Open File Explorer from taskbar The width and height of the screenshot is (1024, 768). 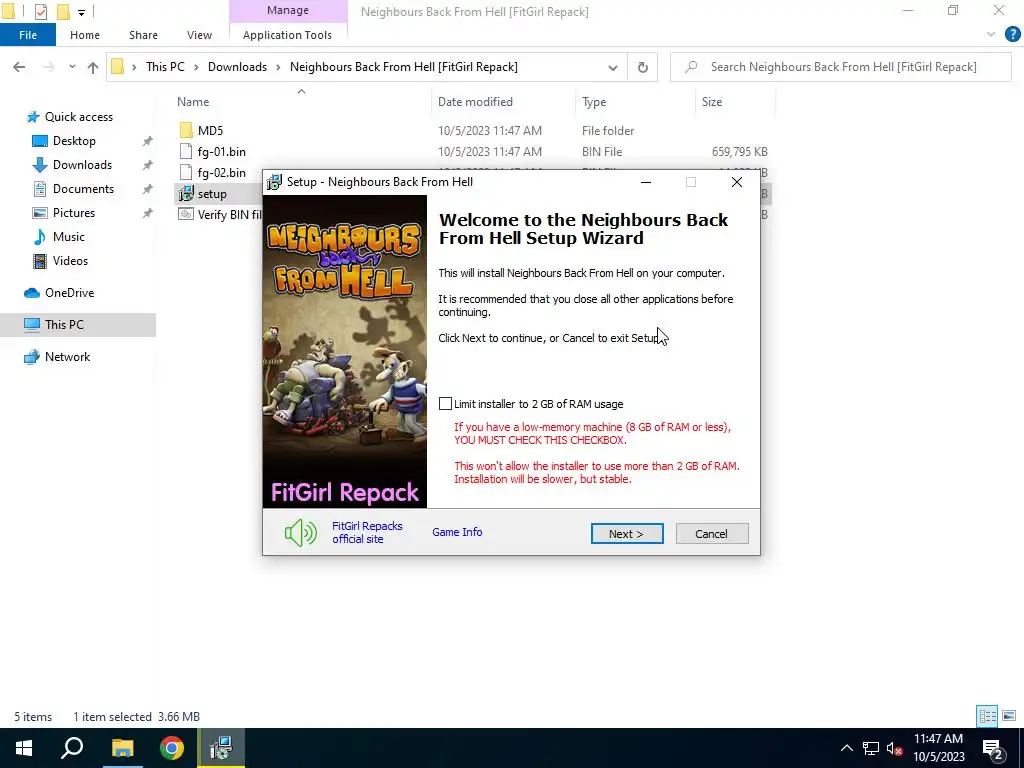click(x=122, y=748)
